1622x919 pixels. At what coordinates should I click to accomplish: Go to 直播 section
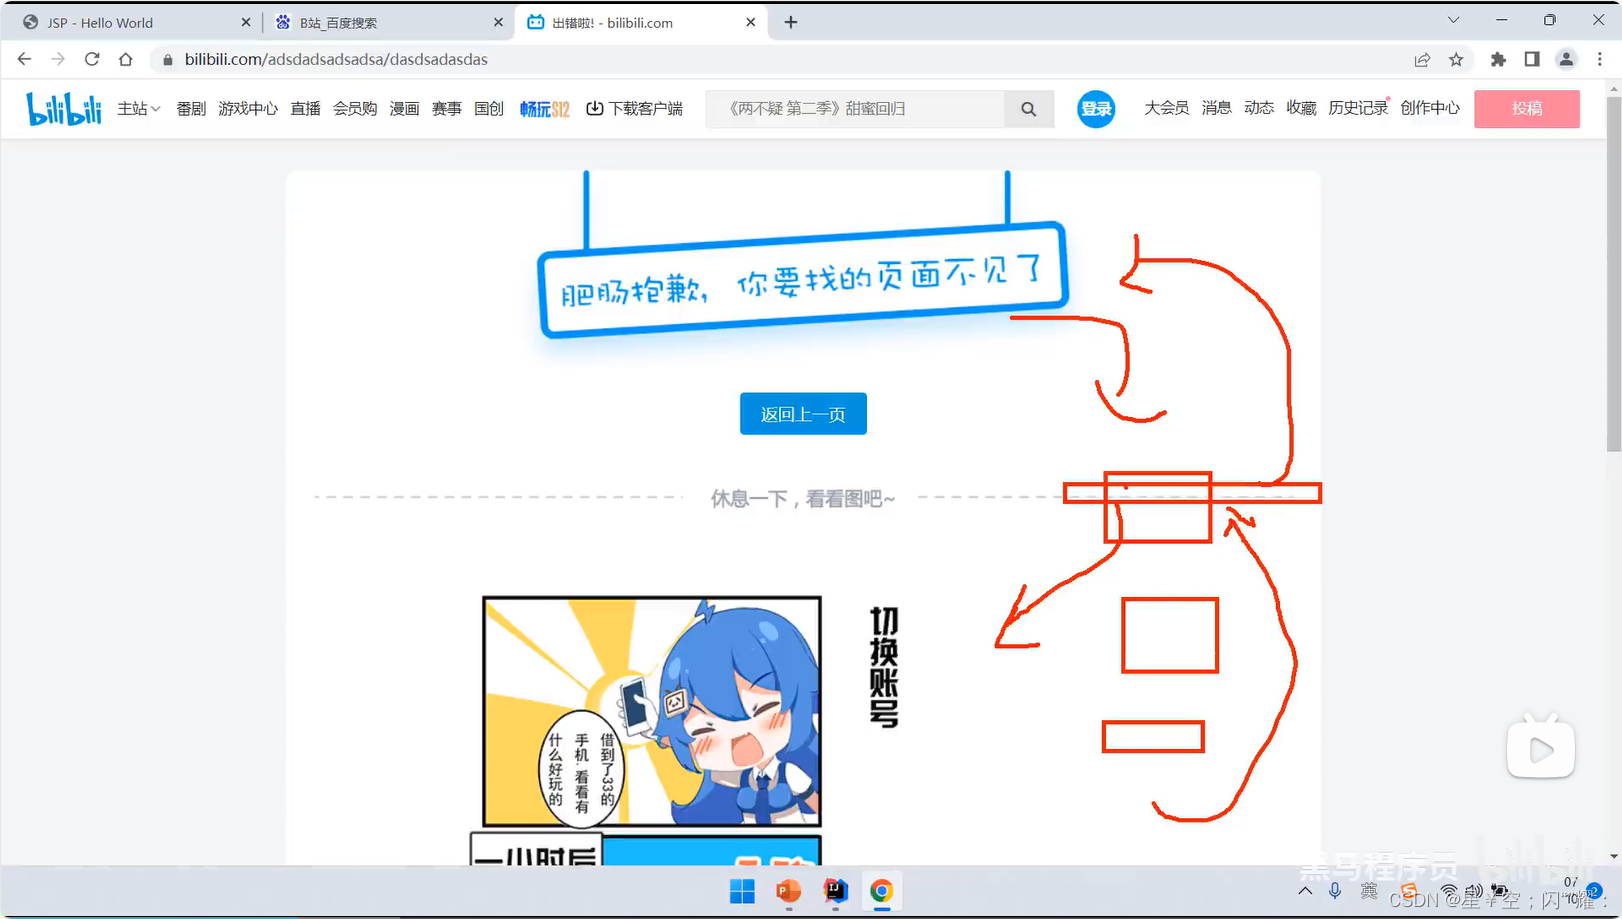coord(305,108)
